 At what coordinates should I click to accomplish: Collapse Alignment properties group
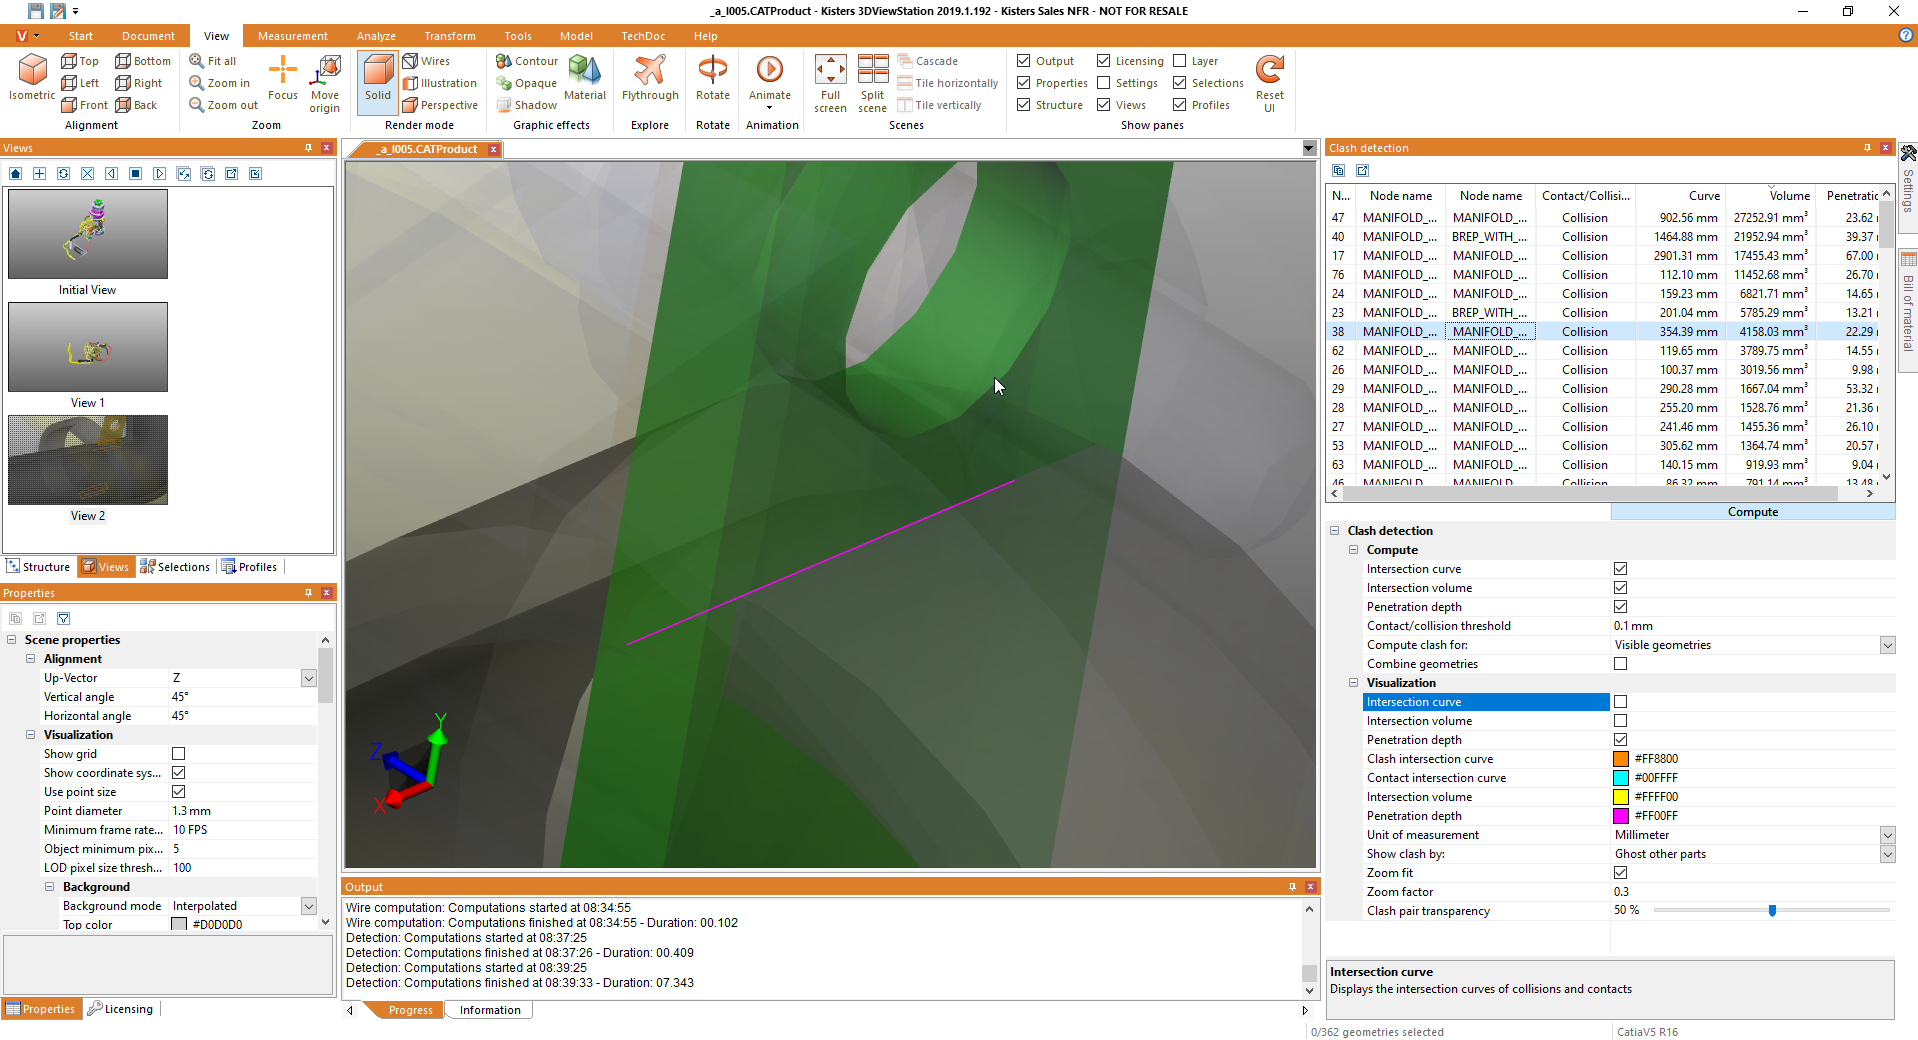(31, 659)
